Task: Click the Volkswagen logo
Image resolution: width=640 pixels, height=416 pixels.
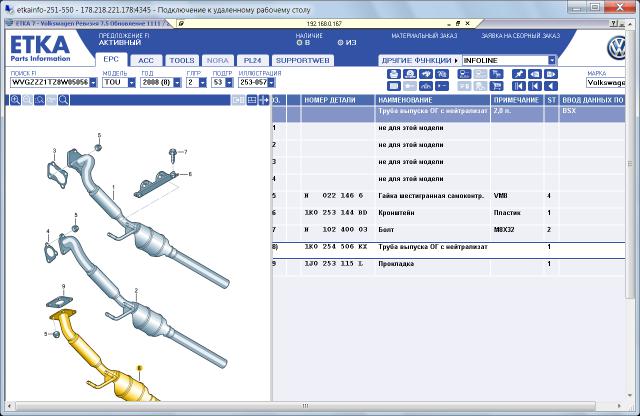Action: [x=616, y=48]
